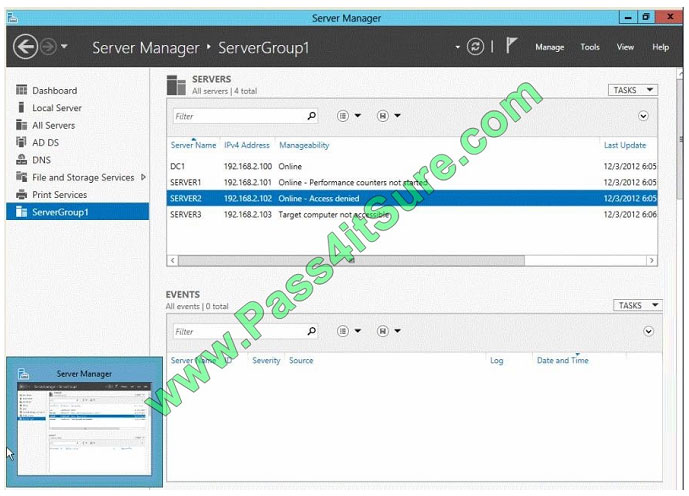The height and width of the screenshot is (496, 689).
Task: Open the Help menu
Action: click(x=660, y=47)
